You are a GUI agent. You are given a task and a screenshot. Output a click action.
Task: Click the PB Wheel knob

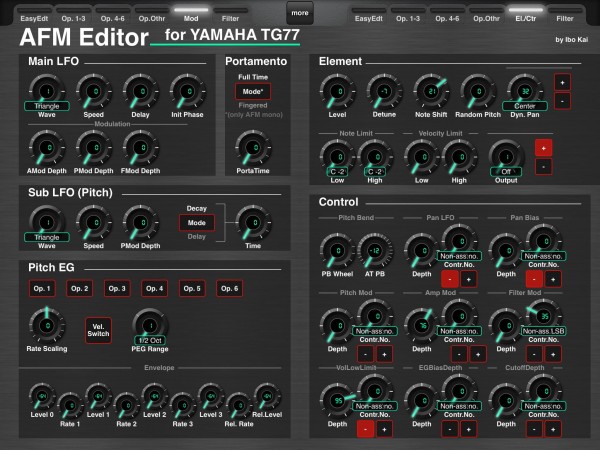tap(337, 251)
